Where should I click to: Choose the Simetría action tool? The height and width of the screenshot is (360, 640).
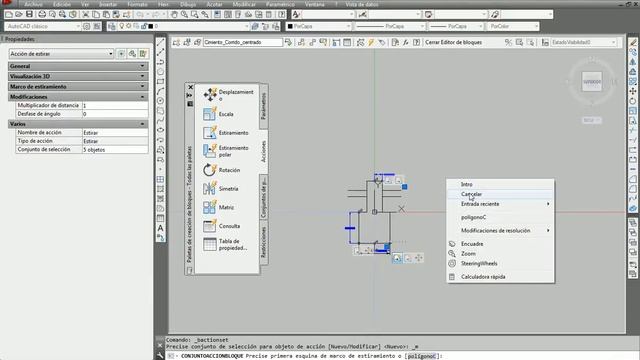coord(220,189)
